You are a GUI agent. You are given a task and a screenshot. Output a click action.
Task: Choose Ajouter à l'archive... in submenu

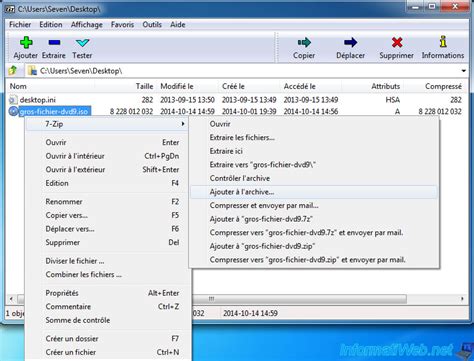coord(313,192)
